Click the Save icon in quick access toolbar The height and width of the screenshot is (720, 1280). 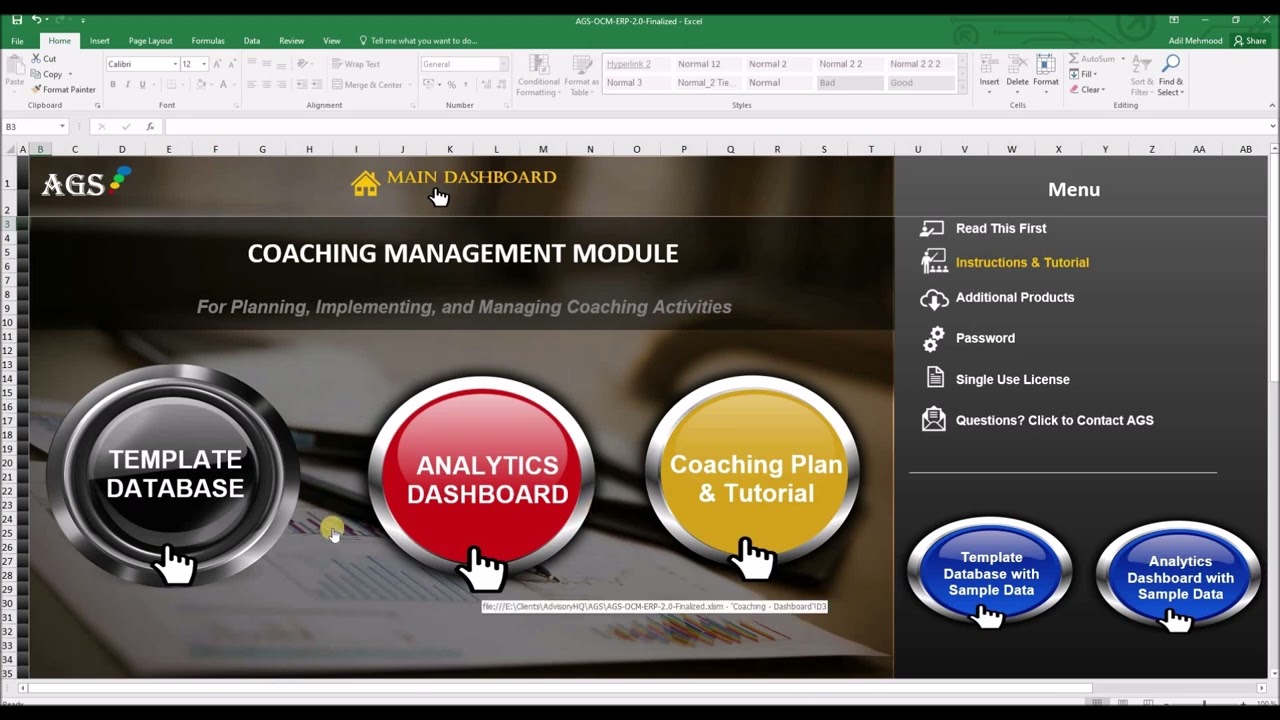[x=17, y=20]
